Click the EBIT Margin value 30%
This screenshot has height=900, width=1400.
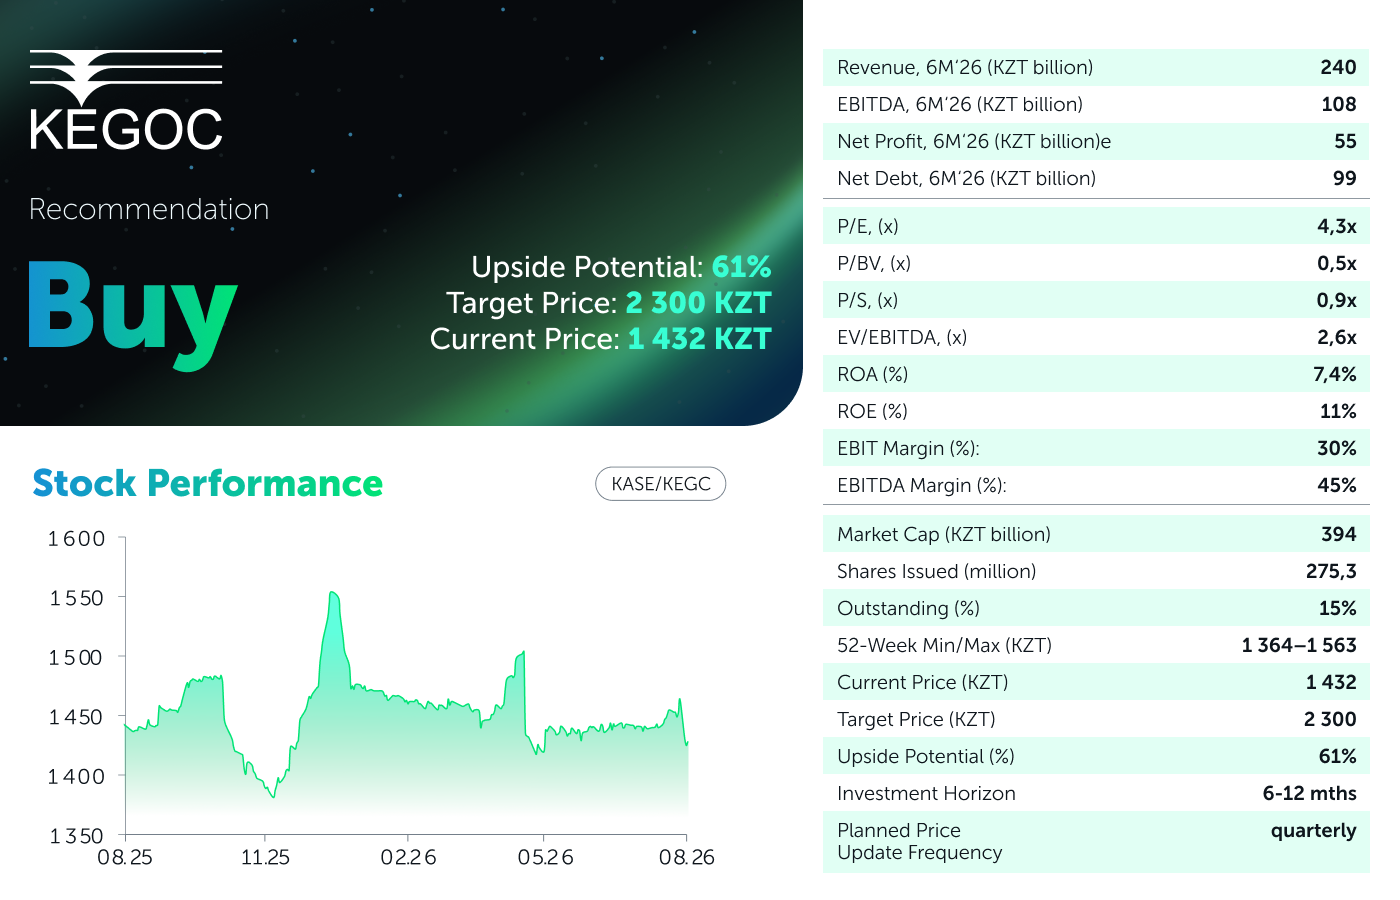(1337, 448)
